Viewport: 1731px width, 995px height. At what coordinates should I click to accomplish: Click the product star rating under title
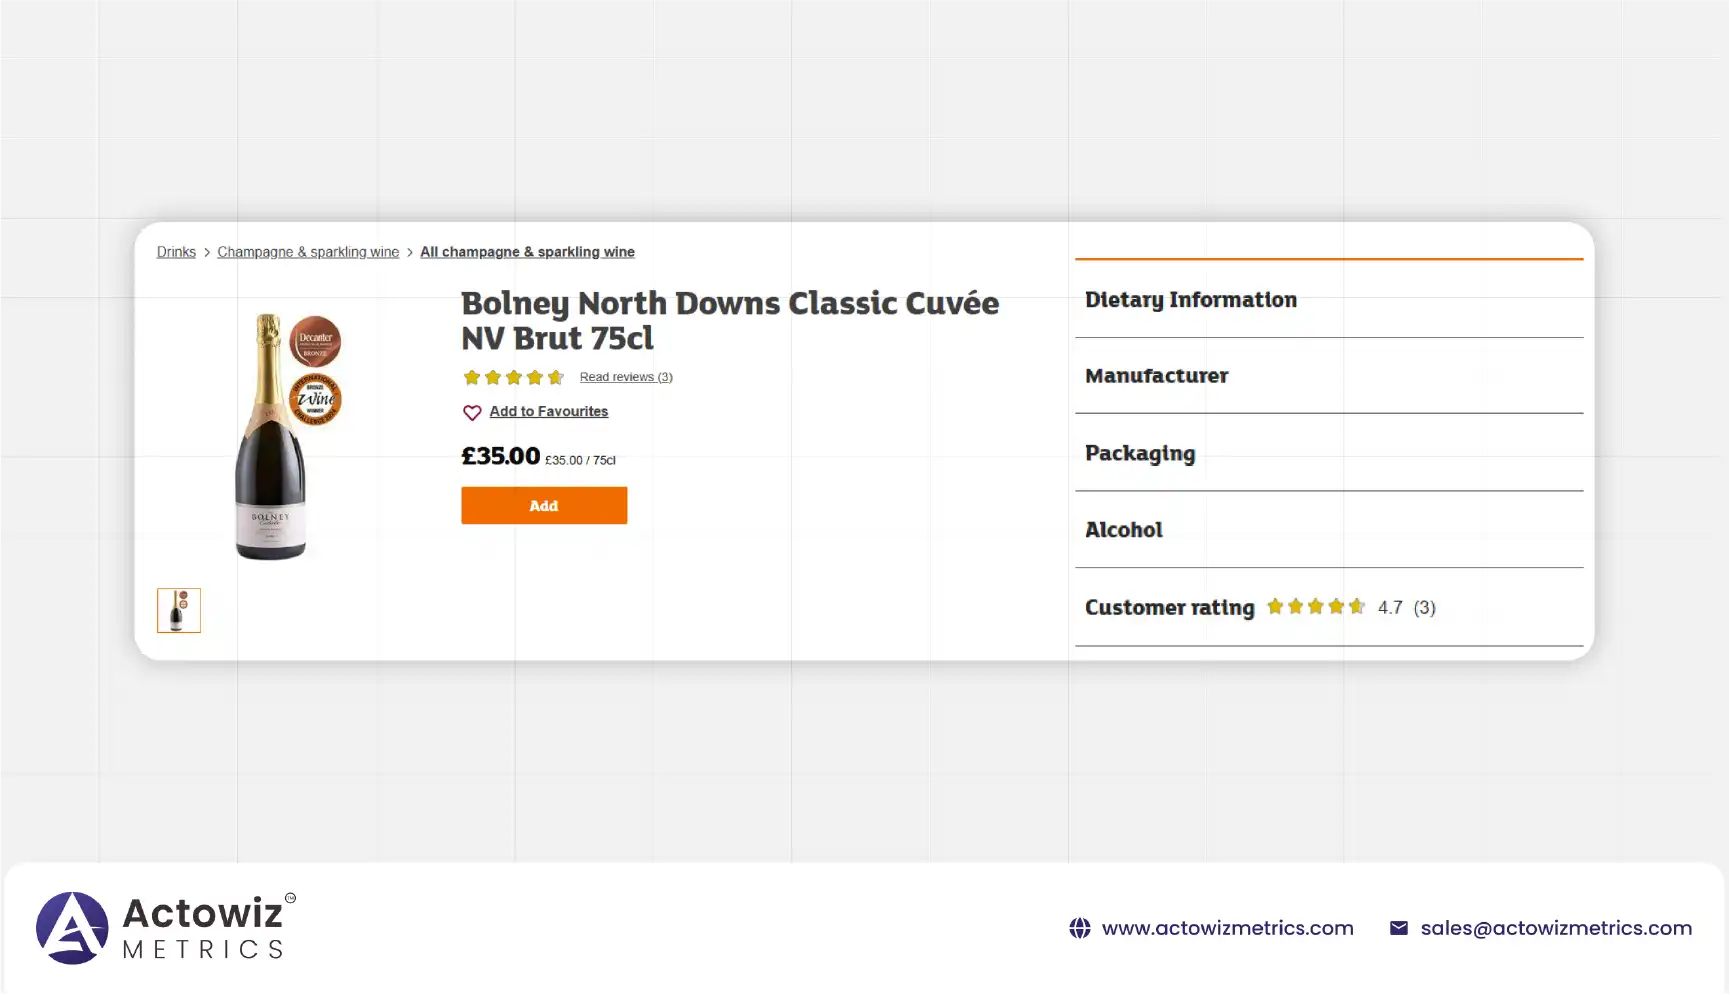513,377
